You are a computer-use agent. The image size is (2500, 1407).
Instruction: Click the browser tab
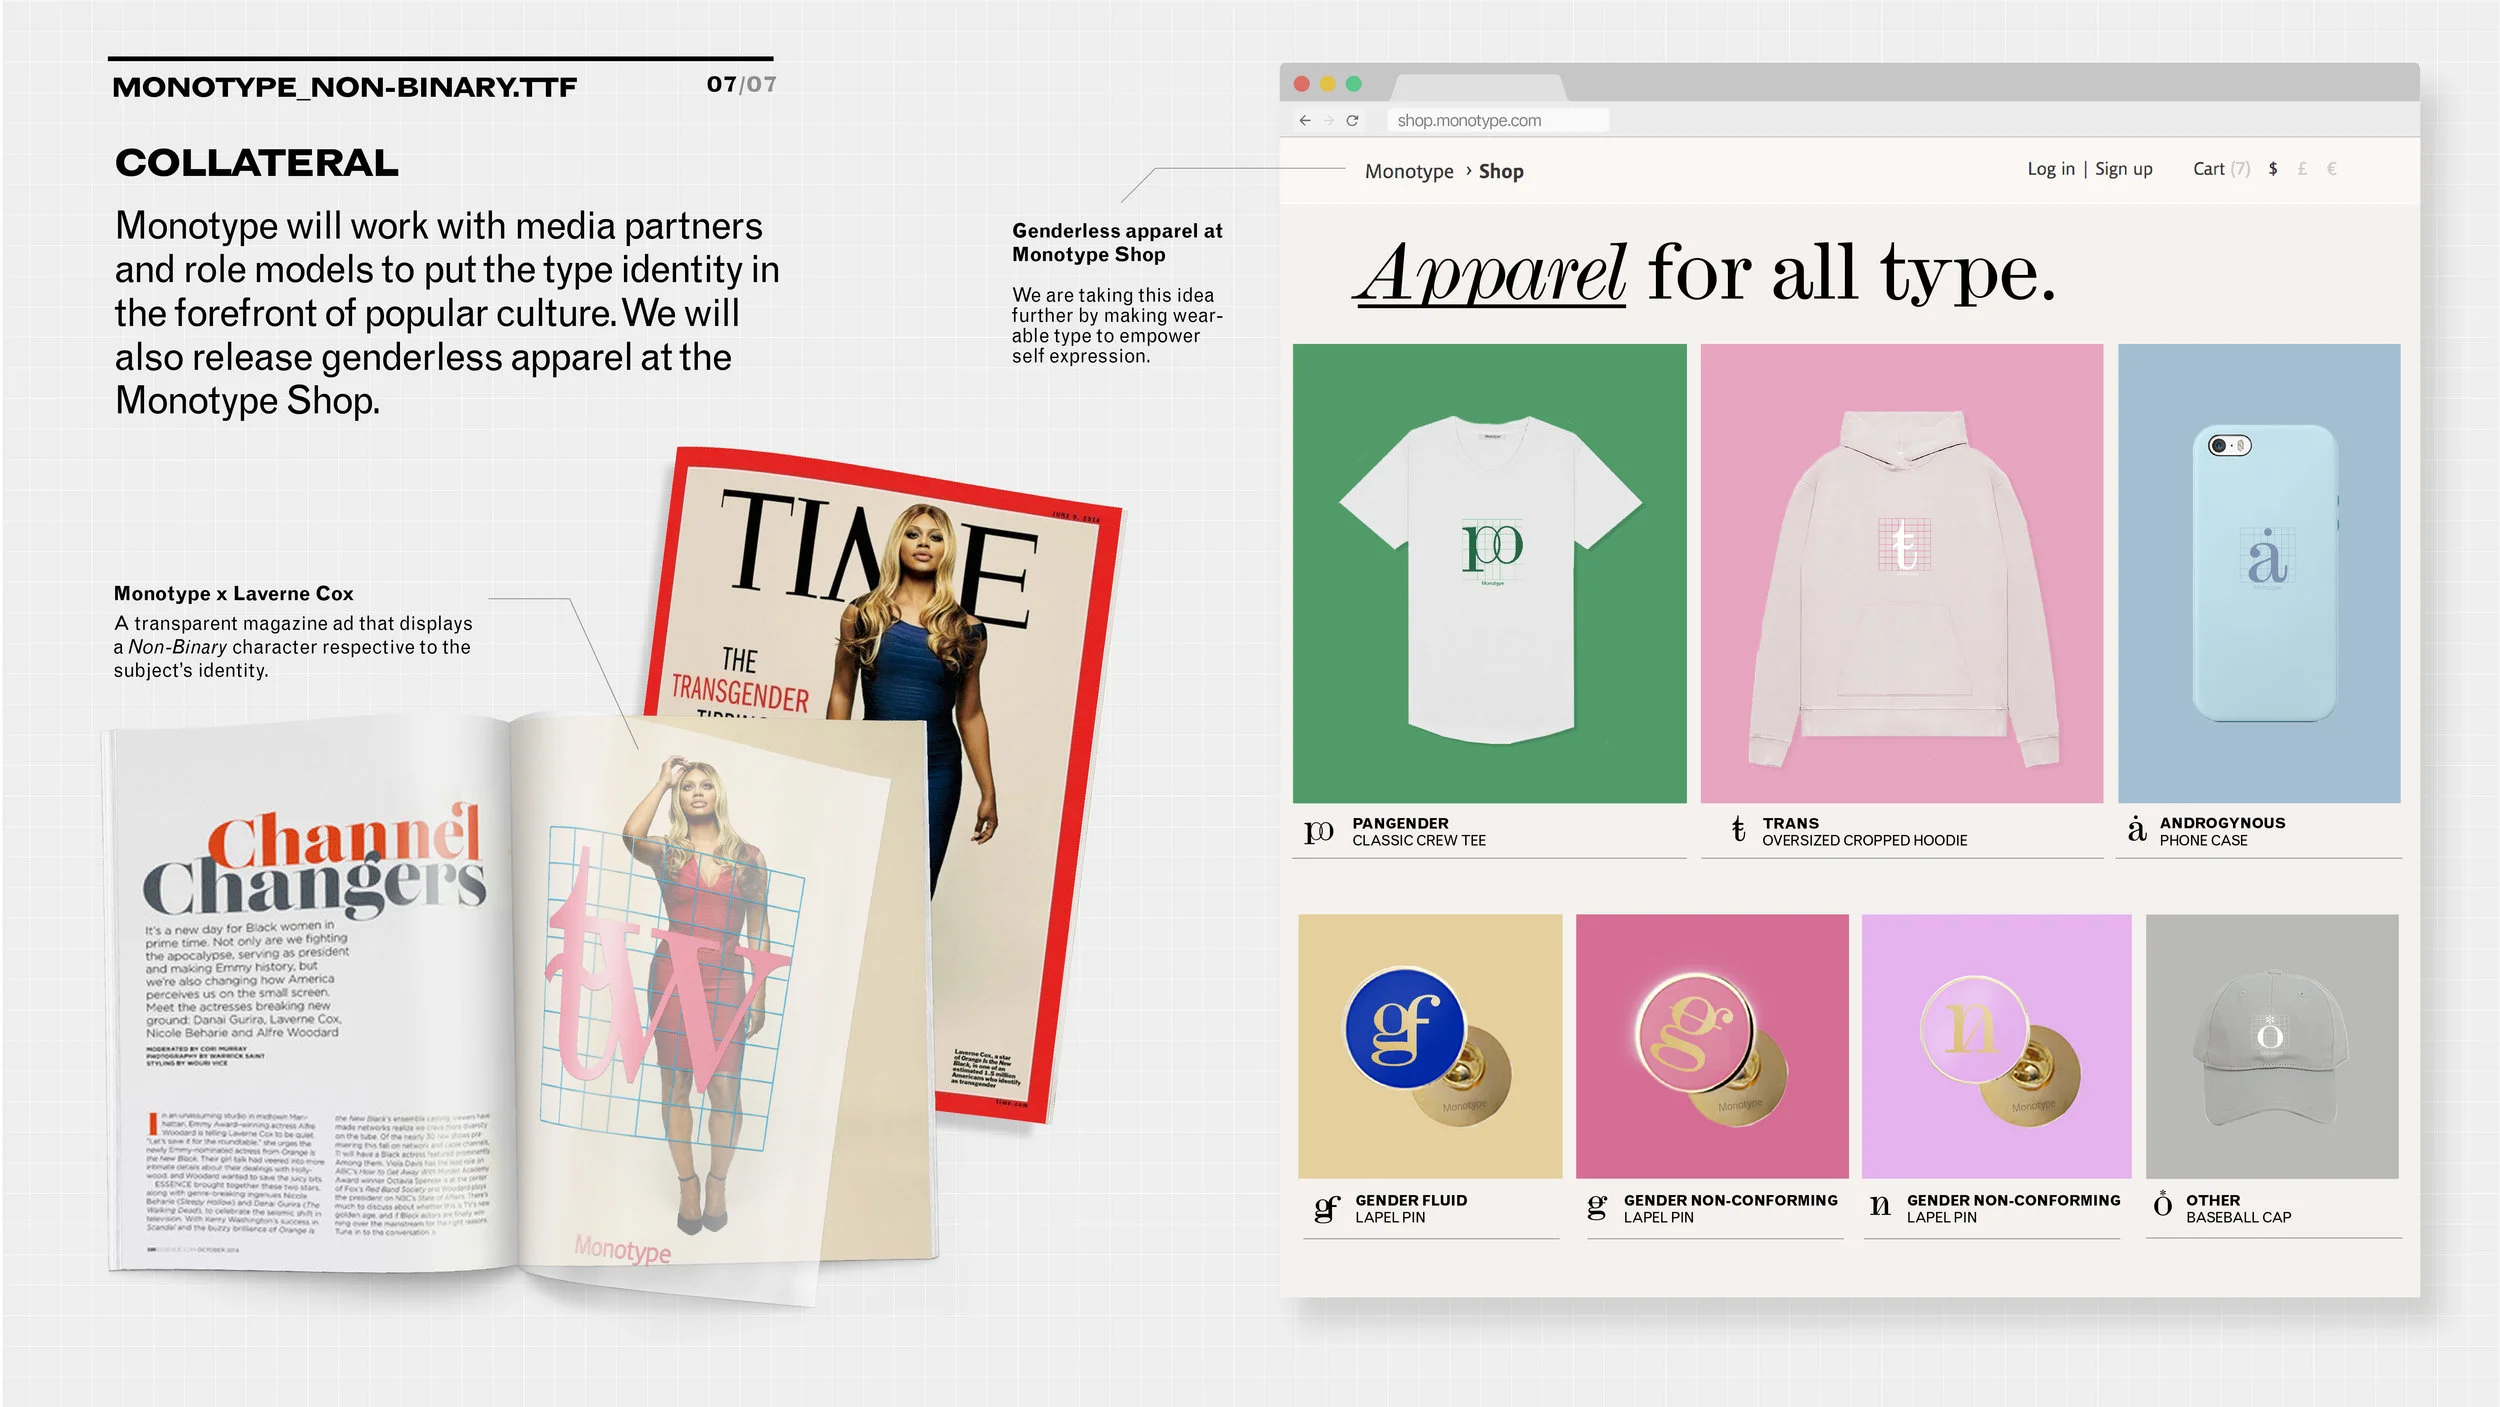pyautogui.click(x=1478, y=88)
